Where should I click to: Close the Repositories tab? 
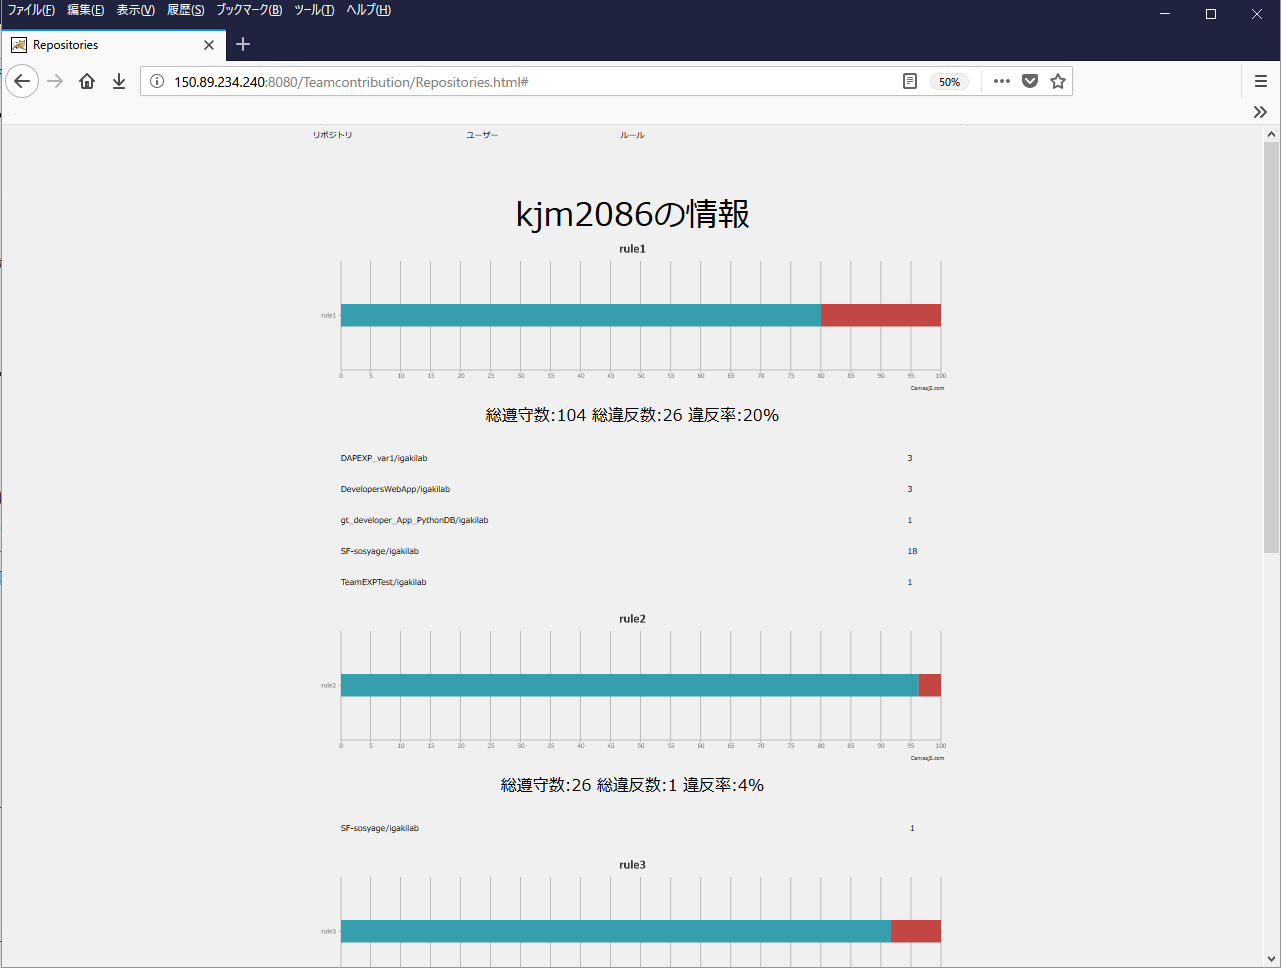209,45
